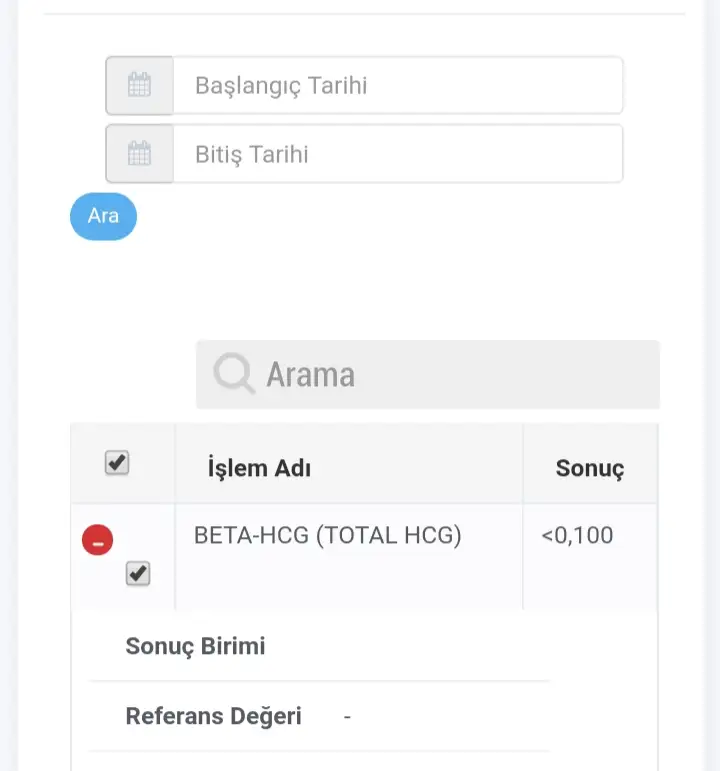Sort by the Sonuç column header

[x=590, y=467]
